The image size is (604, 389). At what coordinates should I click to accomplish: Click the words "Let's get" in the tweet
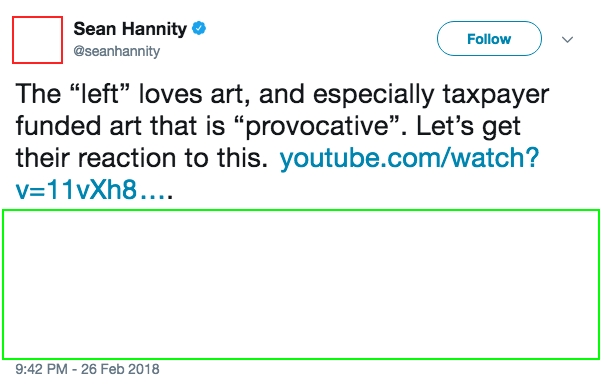(469, 127)
